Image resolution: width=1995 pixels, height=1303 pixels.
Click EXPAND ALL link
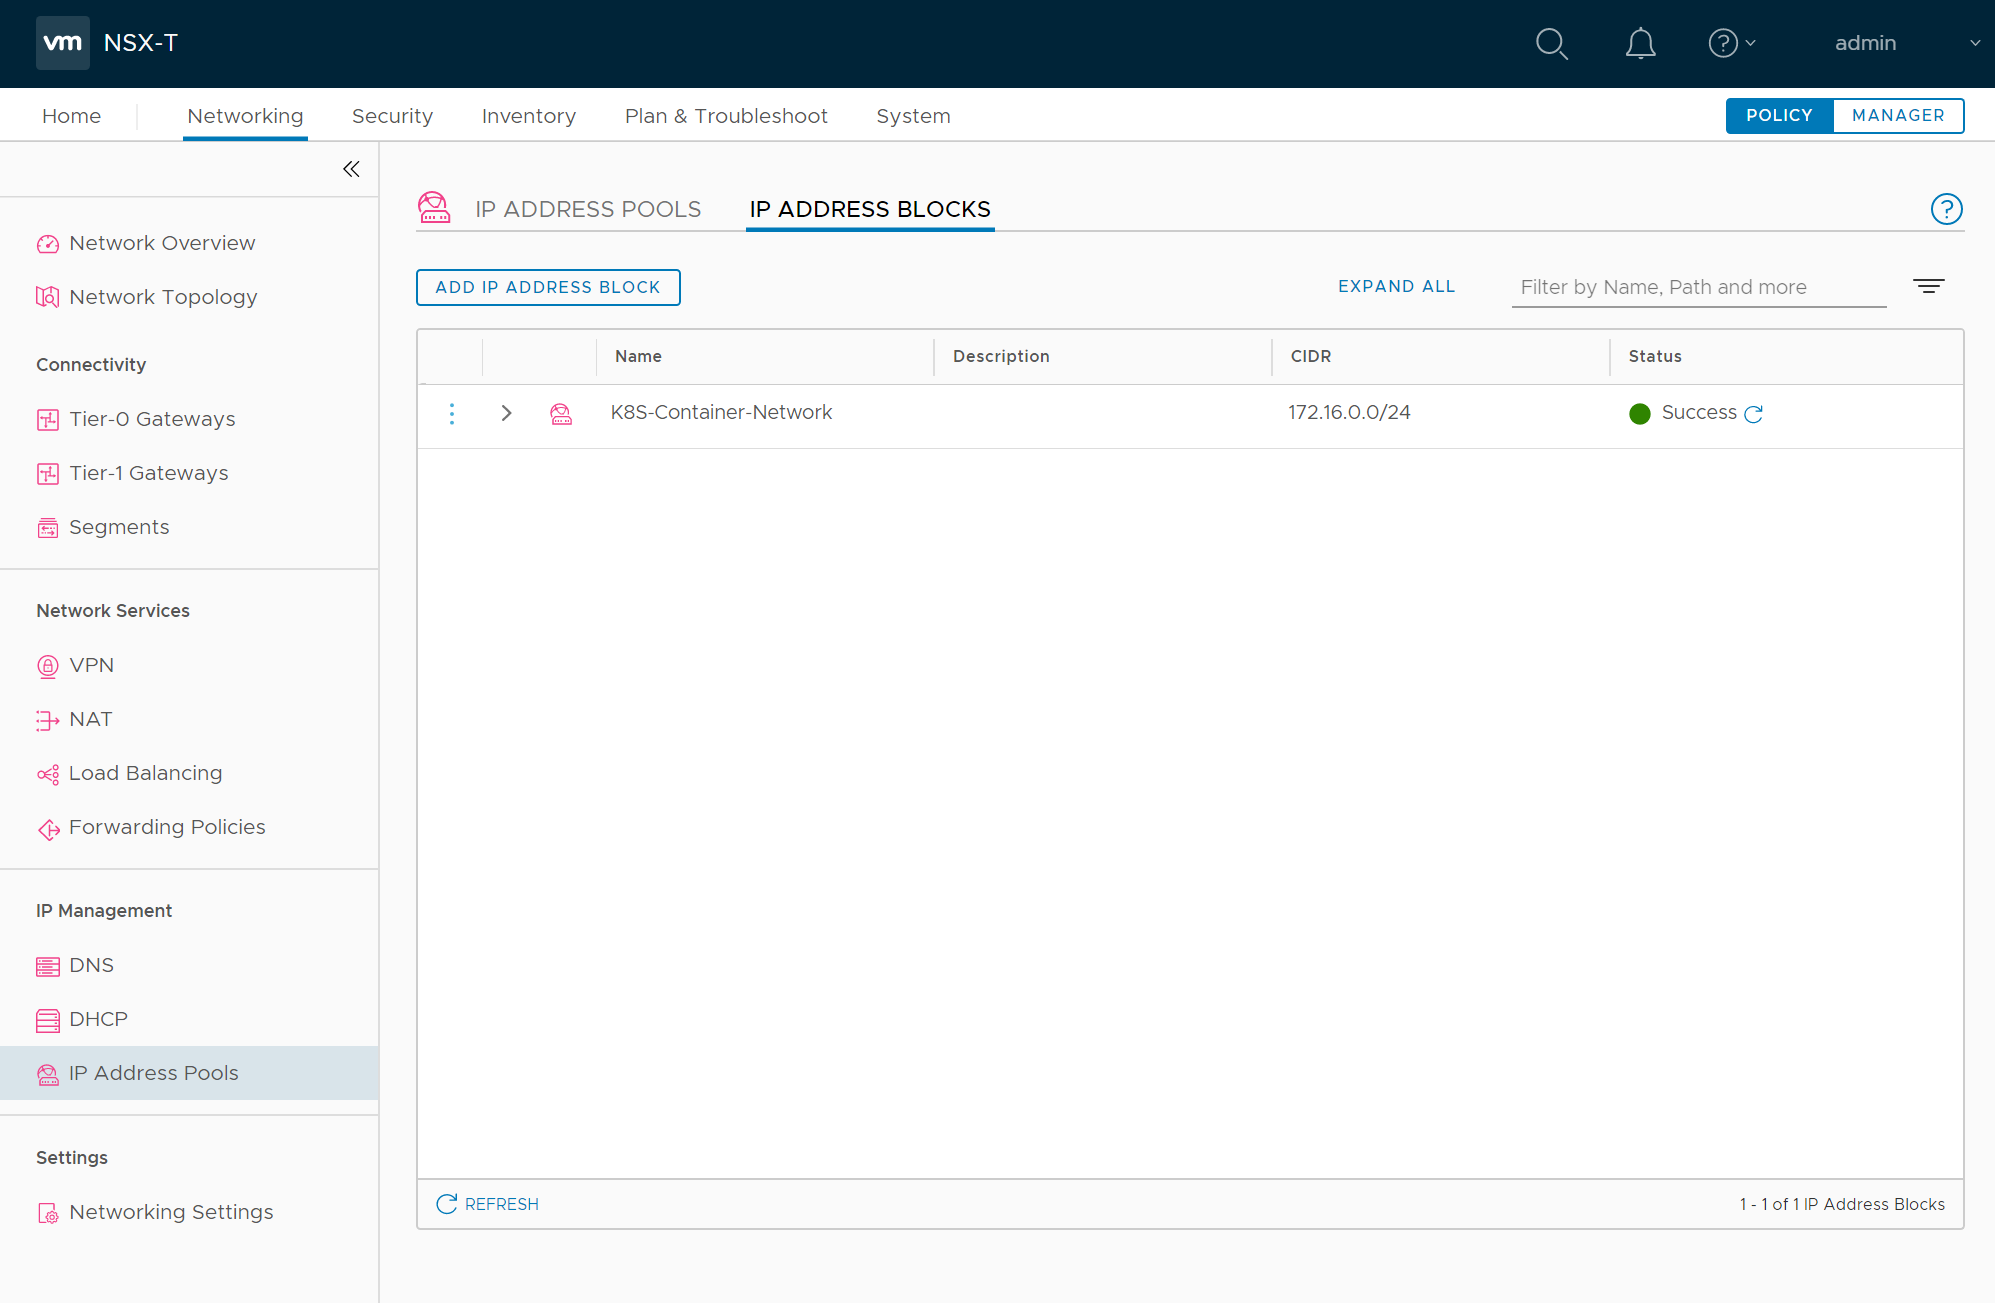pos(1396,286)
